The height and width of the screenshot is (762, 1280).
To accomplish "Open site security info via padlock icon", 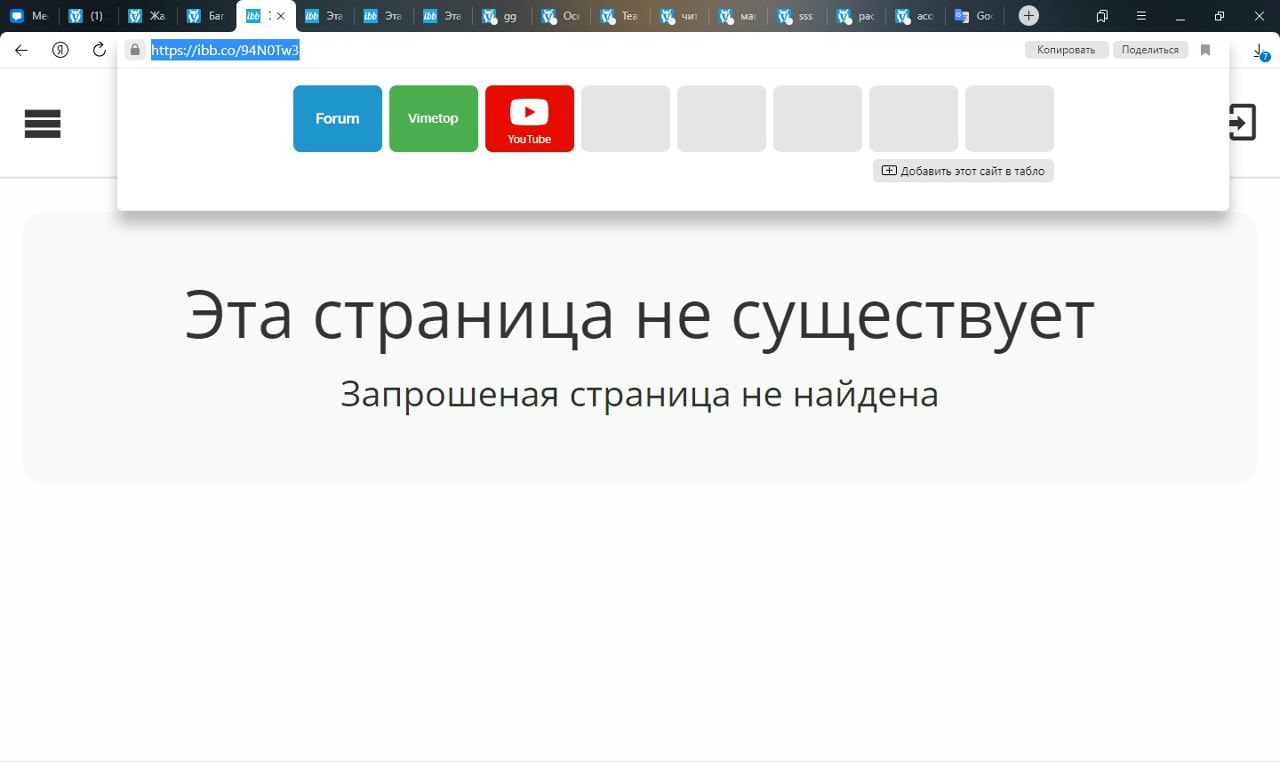I will (134, 49).
